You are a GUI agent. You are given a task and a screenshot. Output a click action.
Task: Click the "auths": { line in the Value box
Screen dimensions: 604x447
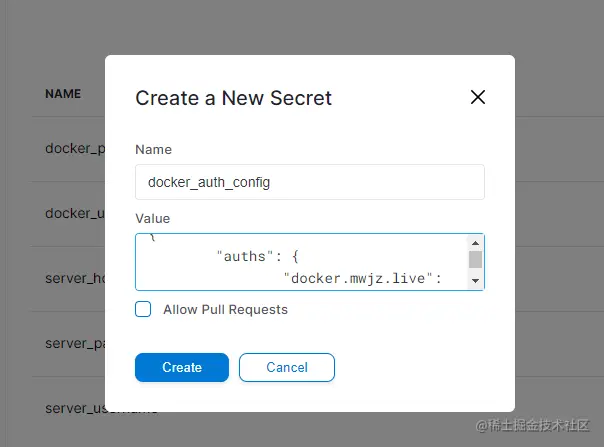click(258, 256)
